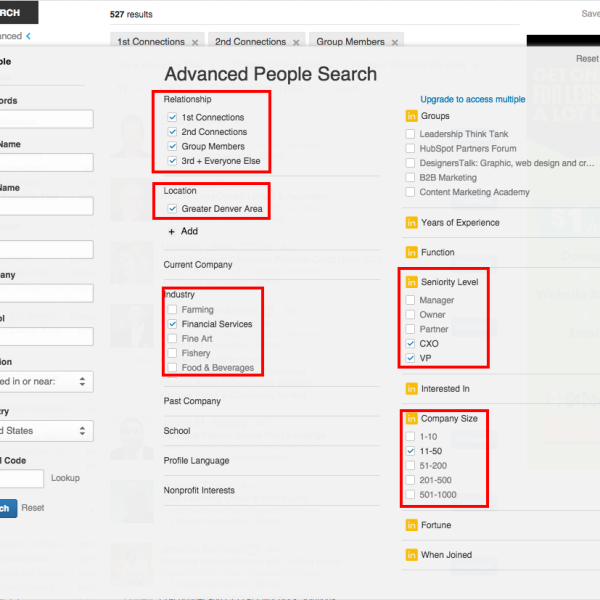Expand the Current Company section
The height and width of the screenshot is (600, 600).
[x=198, y=265]
